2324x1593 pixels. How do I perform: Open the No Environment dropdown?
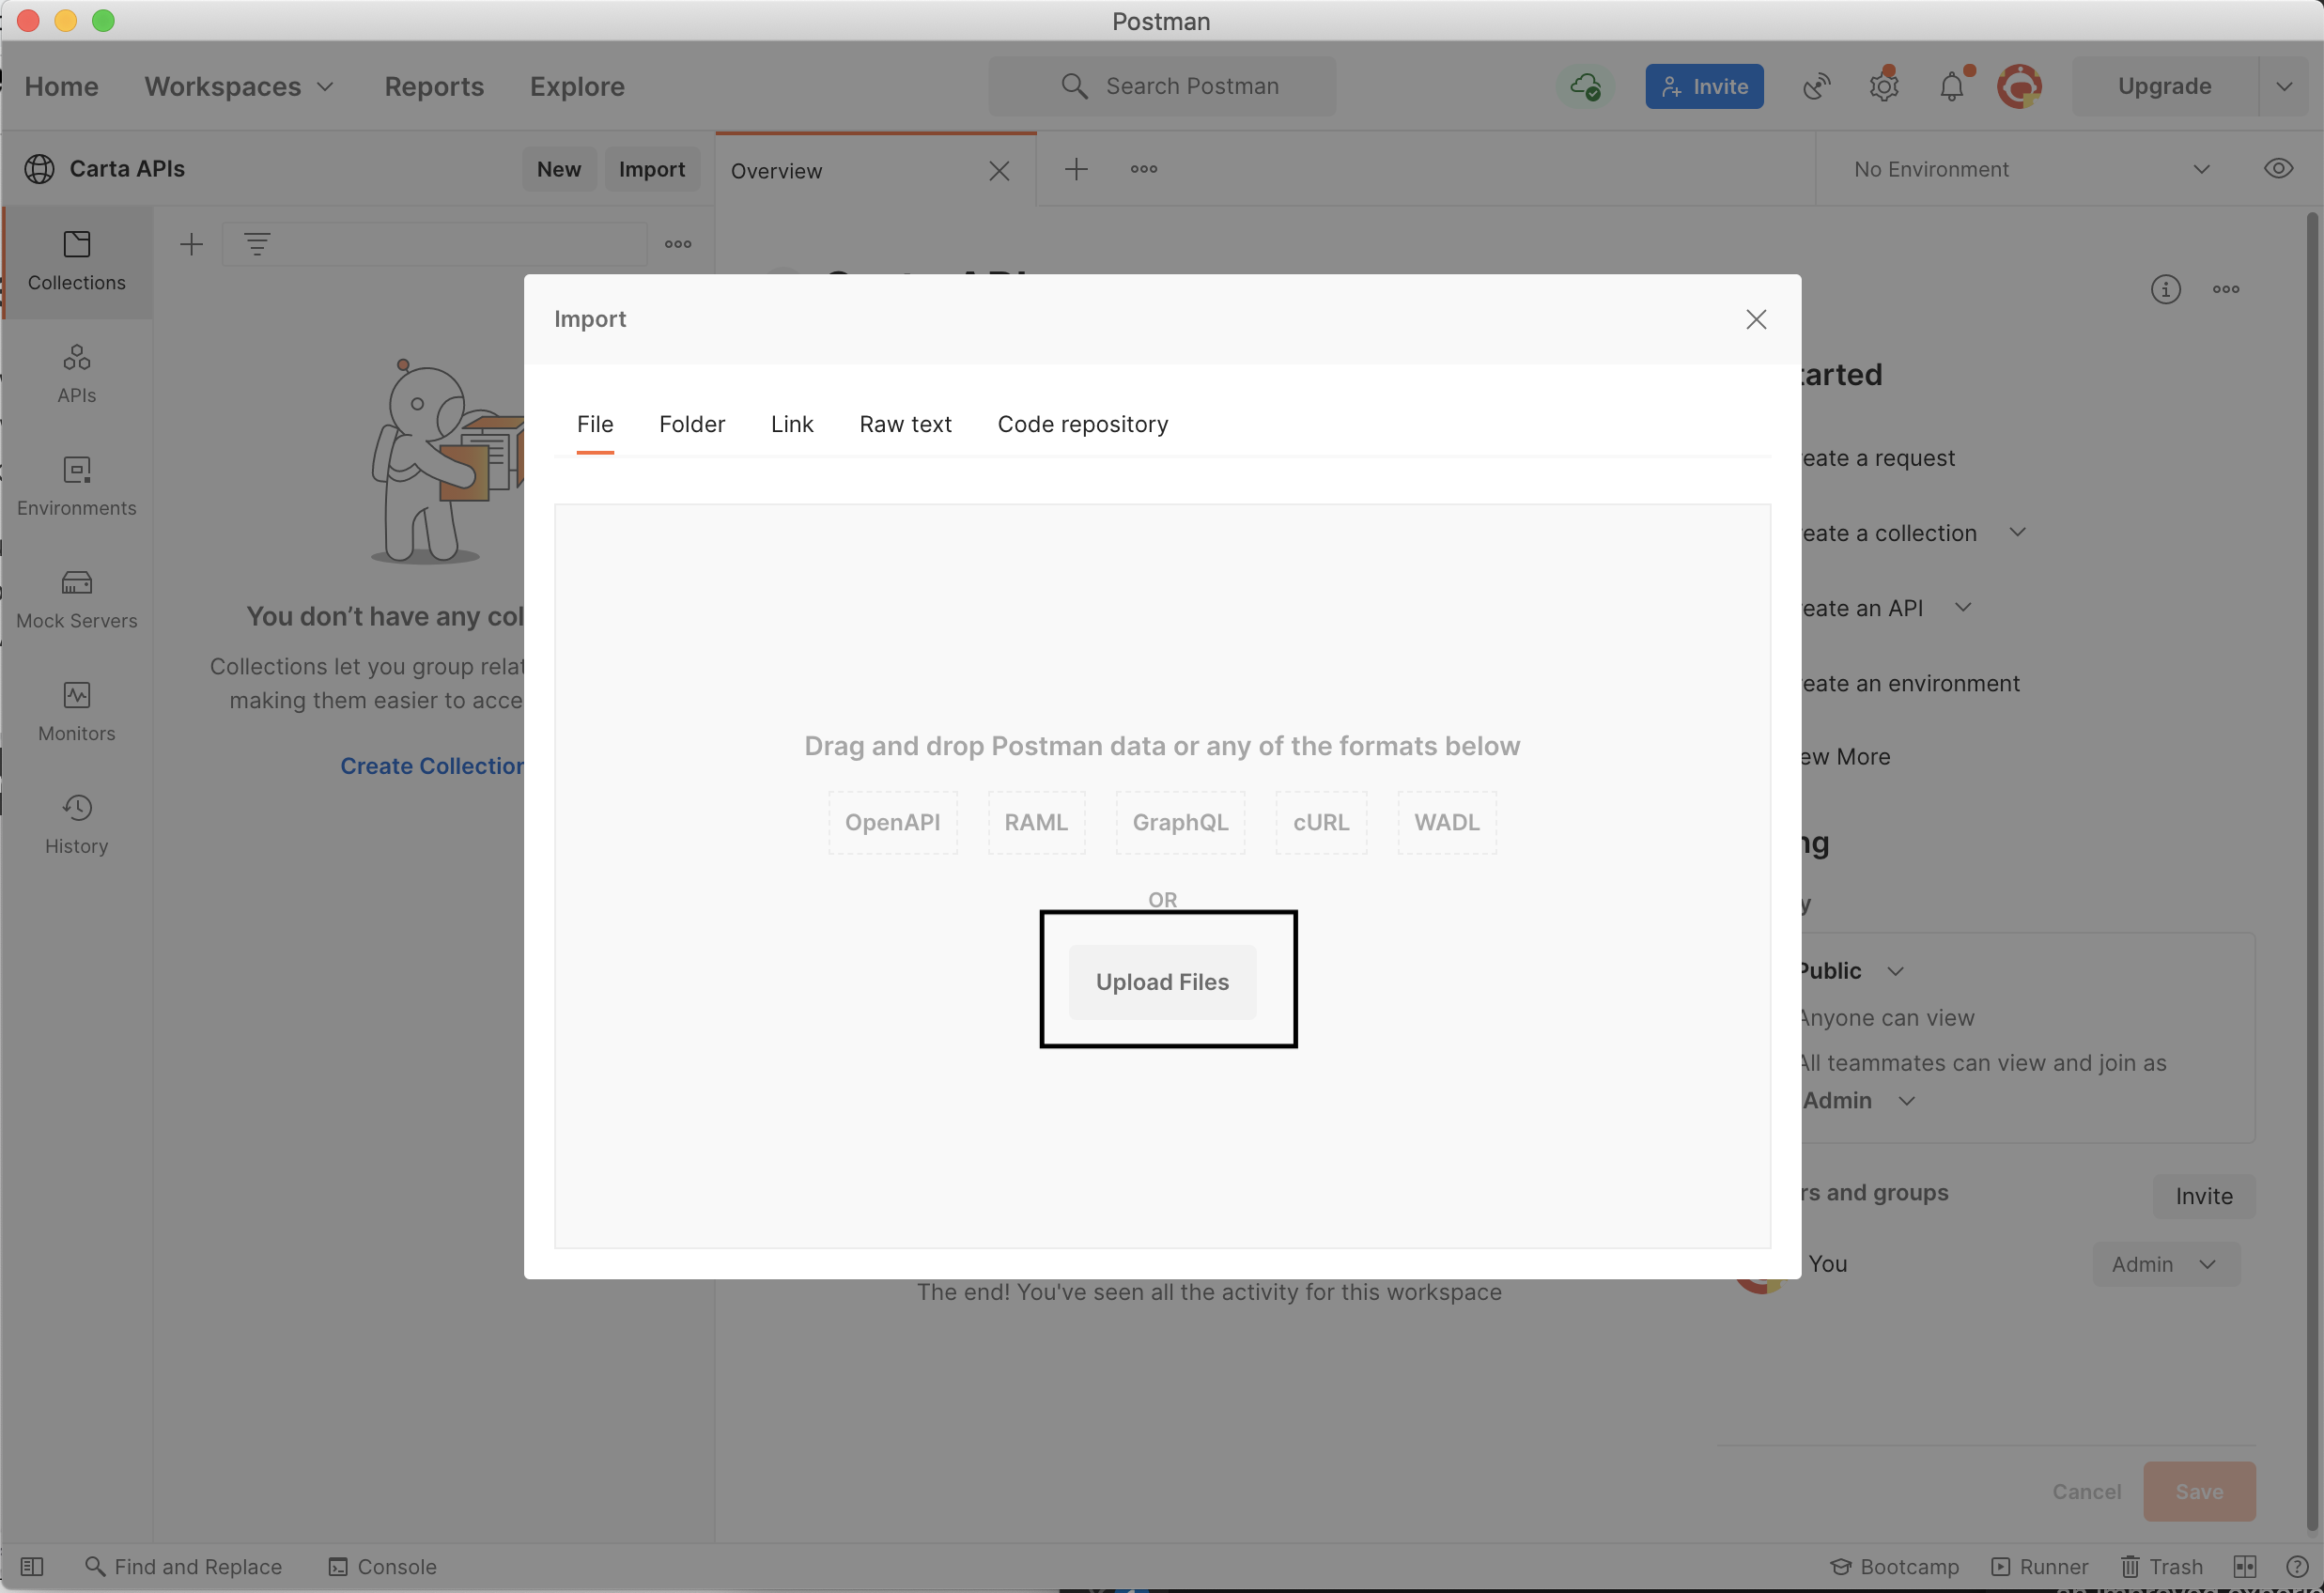[2032, 169]
